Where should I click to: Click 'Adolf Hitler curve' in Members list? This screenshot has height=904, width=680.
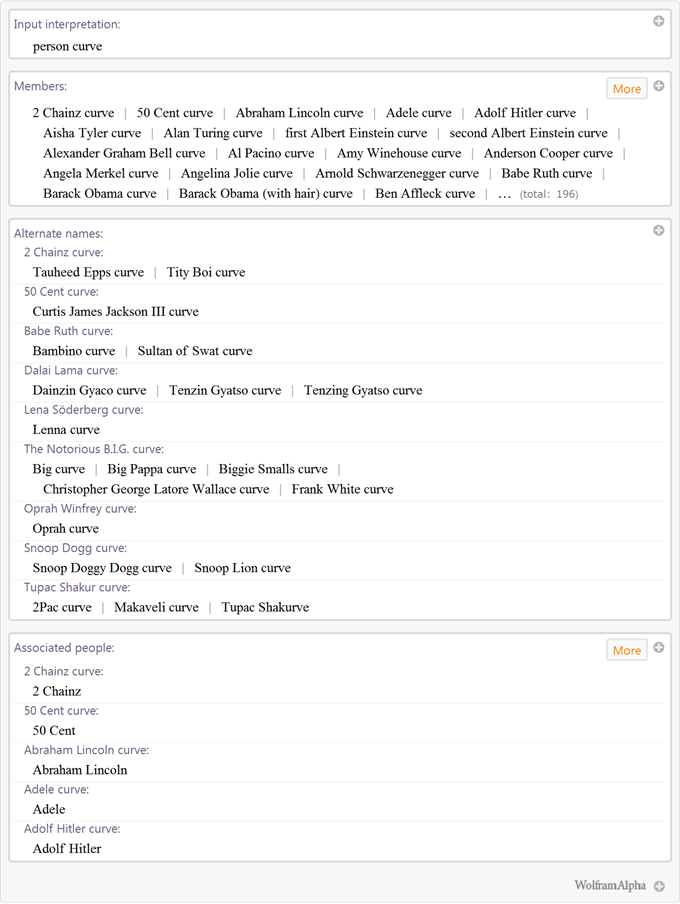click(525, 113)
